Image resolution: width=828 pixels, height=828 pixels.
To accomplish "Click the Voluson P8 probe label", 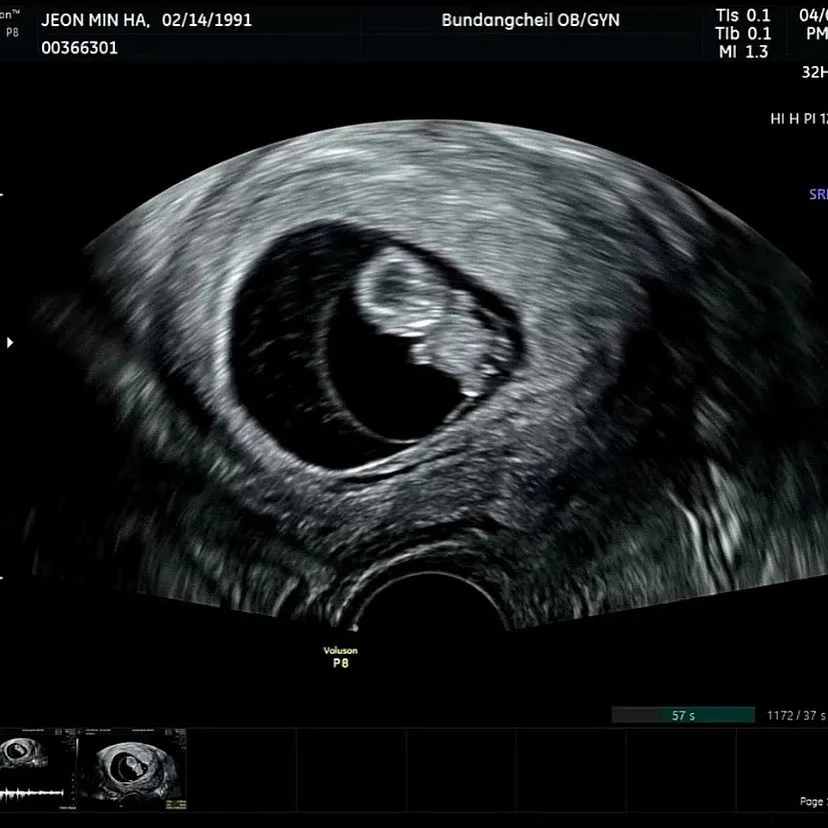I will [341, 656].
